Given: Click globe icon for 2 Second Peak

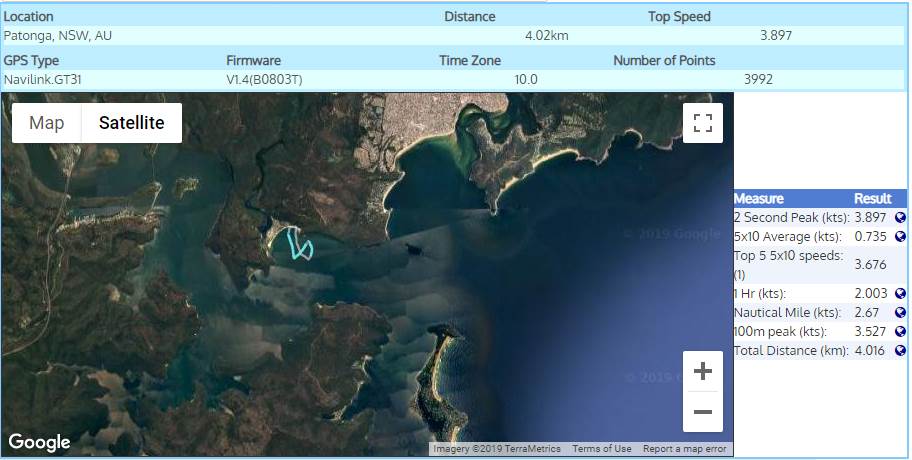Looking at the screenshot, I should pyautogui.click(x=900, y=217).
